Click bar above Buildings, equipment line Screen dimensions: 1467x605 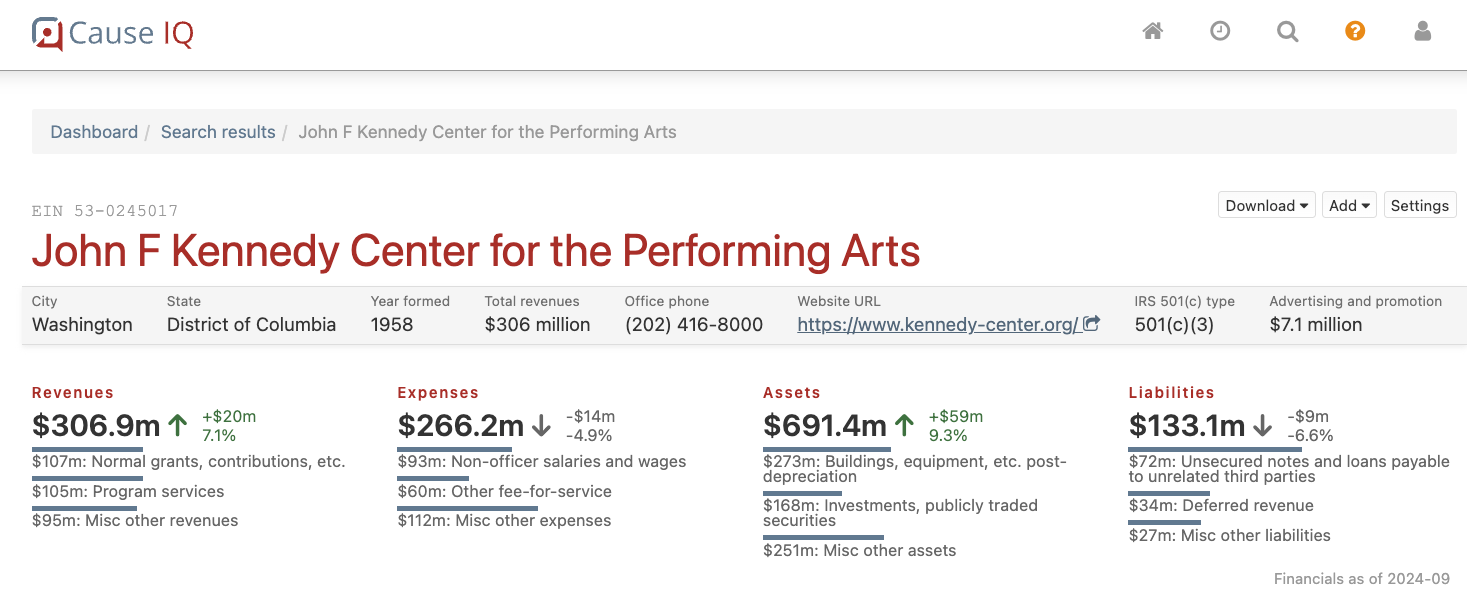[827, 450]
